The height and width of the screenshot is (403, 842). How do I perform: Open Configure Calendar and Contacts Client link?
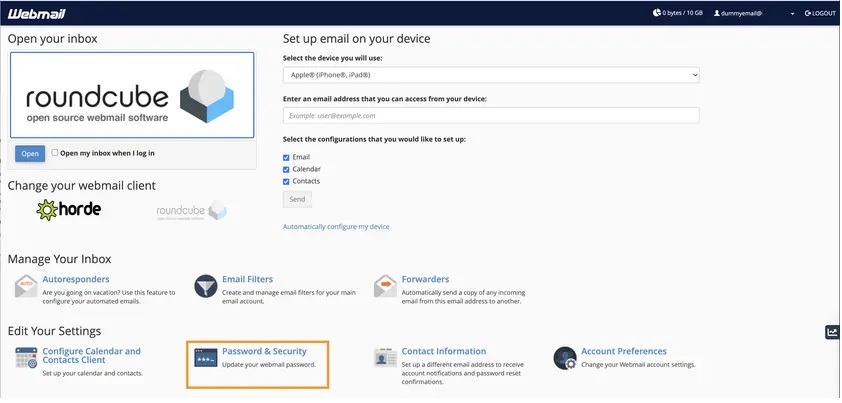pyautogui.click(x=91, y=356)
